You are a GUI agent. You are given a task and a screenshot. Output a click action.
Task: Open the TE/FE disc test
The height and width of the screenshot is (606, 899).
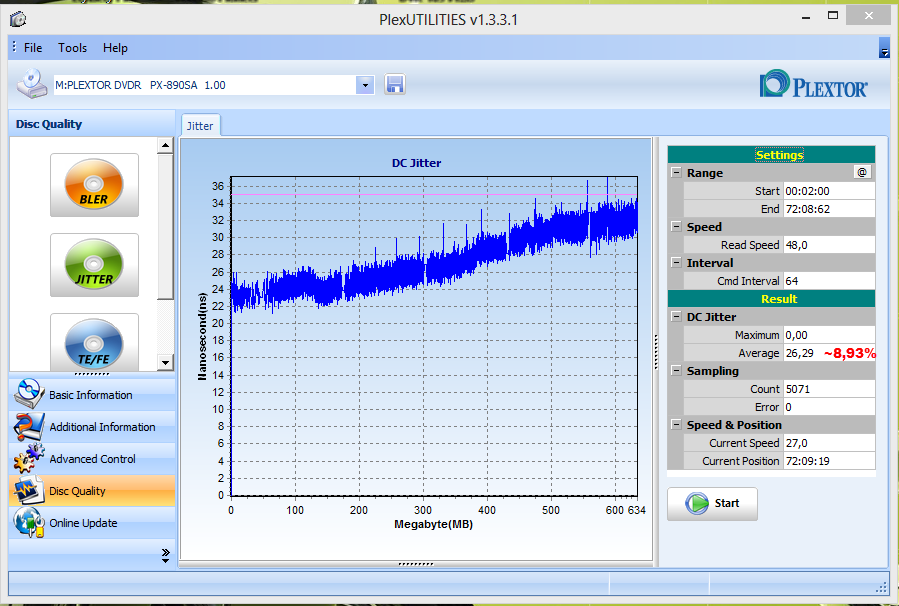[94, 342]
